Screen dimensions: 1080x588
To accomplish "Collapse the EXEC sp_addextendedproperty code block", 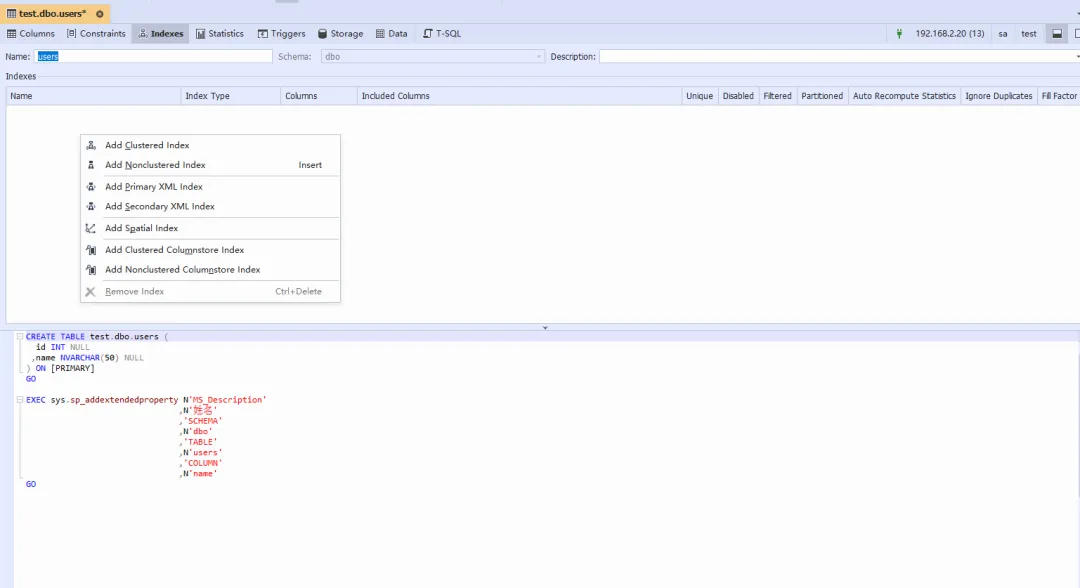I will pos(20,400).
